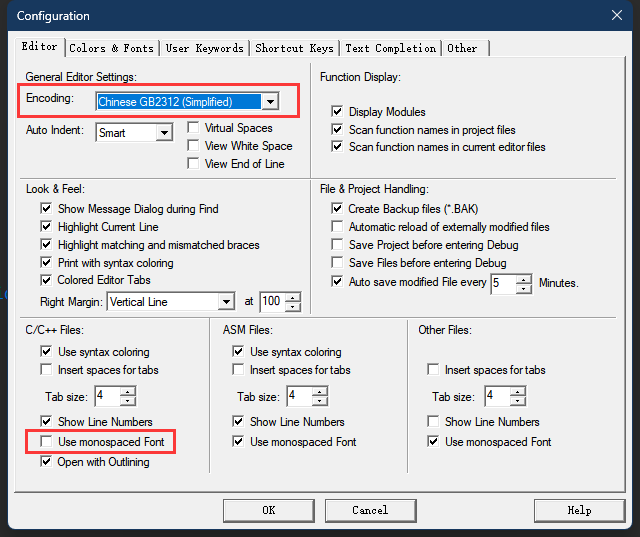Click the ASM Tab size field
Viewport: 640px width, 537px height.
tap(300, 396)
